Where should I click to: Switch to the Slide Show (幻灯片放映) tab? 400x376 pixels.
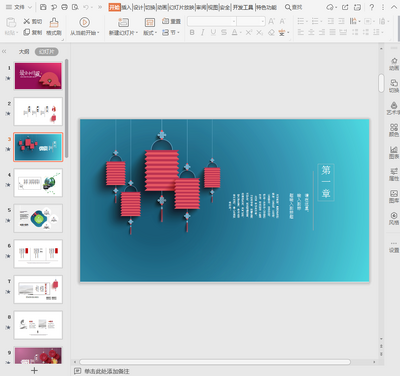(x=182, y=7)
